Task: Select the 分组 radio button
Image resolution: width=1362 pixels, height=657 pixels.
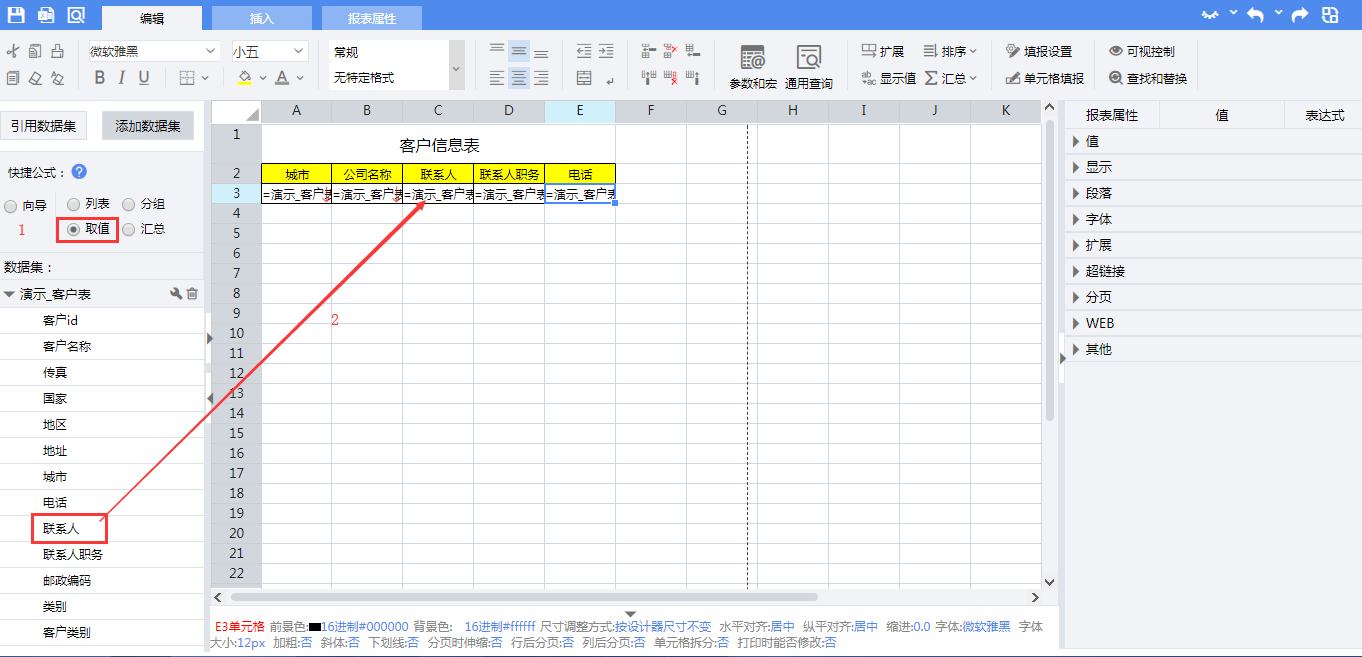Action: [129, 205]
